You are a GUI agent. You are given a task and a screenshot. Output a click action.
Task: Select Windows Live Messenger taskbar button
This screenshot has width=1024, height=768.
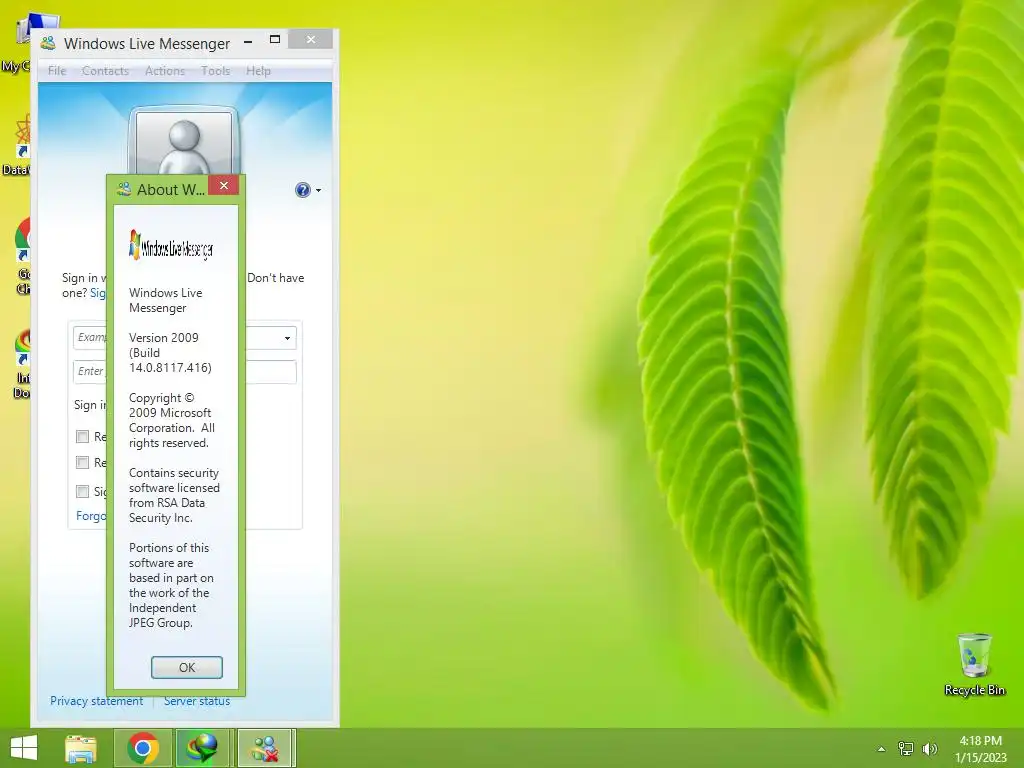tap(265, 748)
